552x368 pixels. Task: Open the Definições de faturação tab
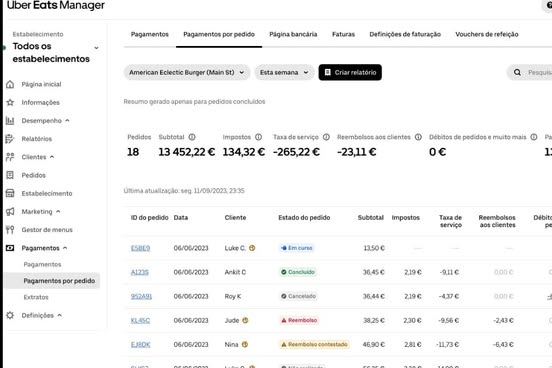pos(405,34)
